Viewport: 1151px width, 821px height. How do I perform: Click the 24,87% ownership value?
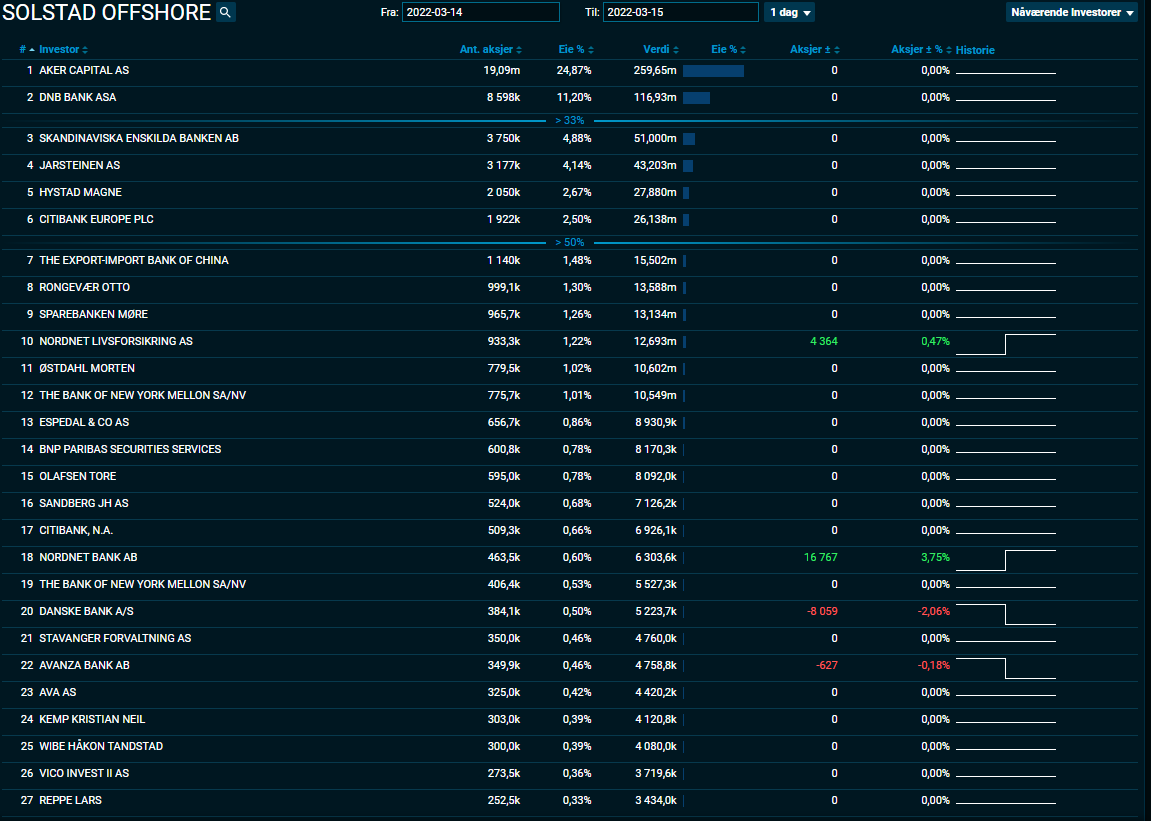tap(574, 70)
